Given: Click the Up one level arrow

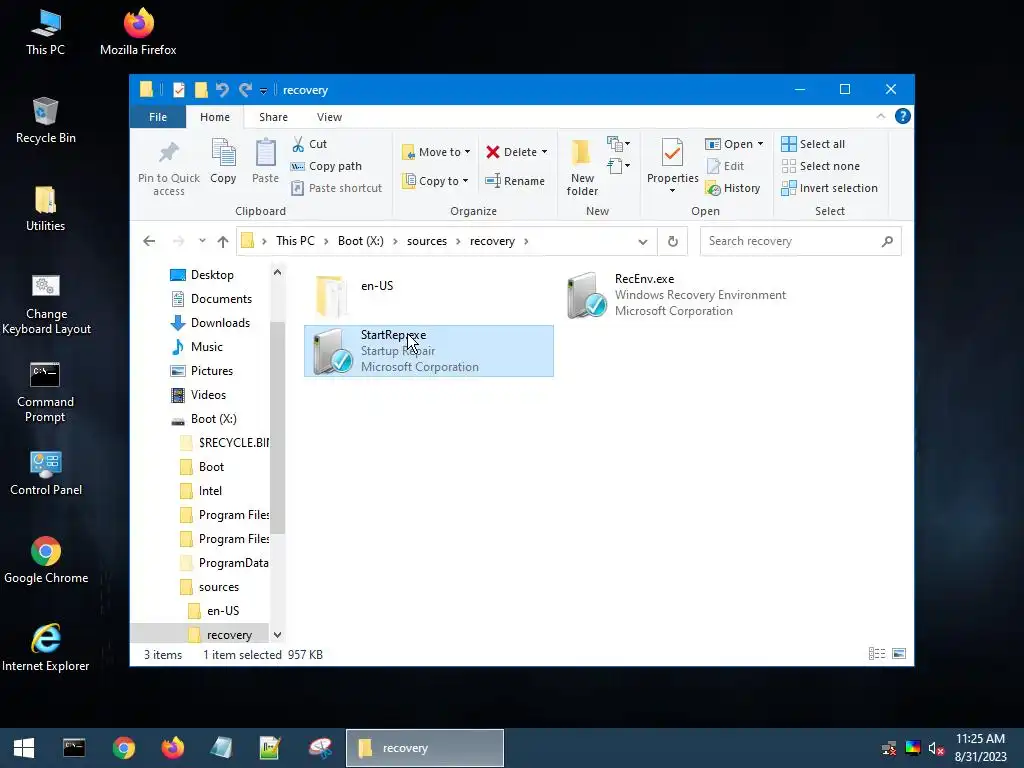Looking at the screenshot, I should pos(223,241).
